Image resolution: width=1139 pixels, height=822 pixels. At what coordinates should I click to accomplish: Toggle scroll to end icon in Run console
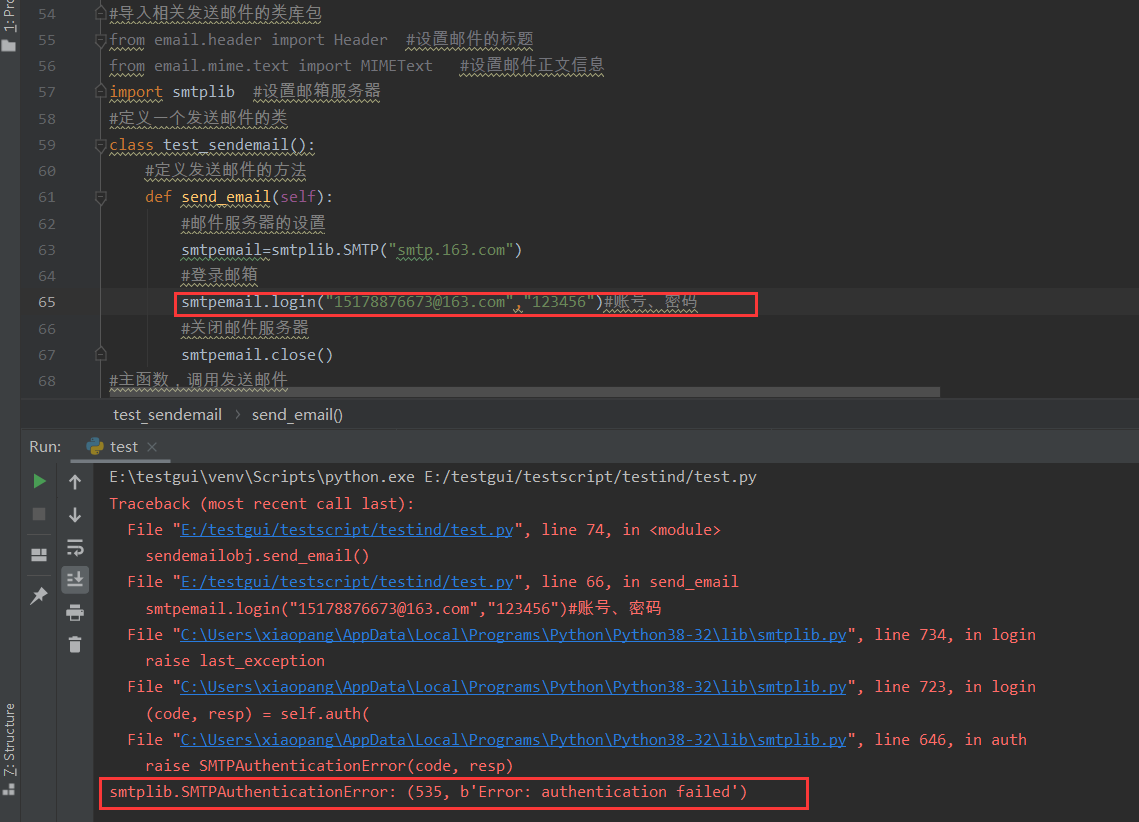tap(75, 579)
